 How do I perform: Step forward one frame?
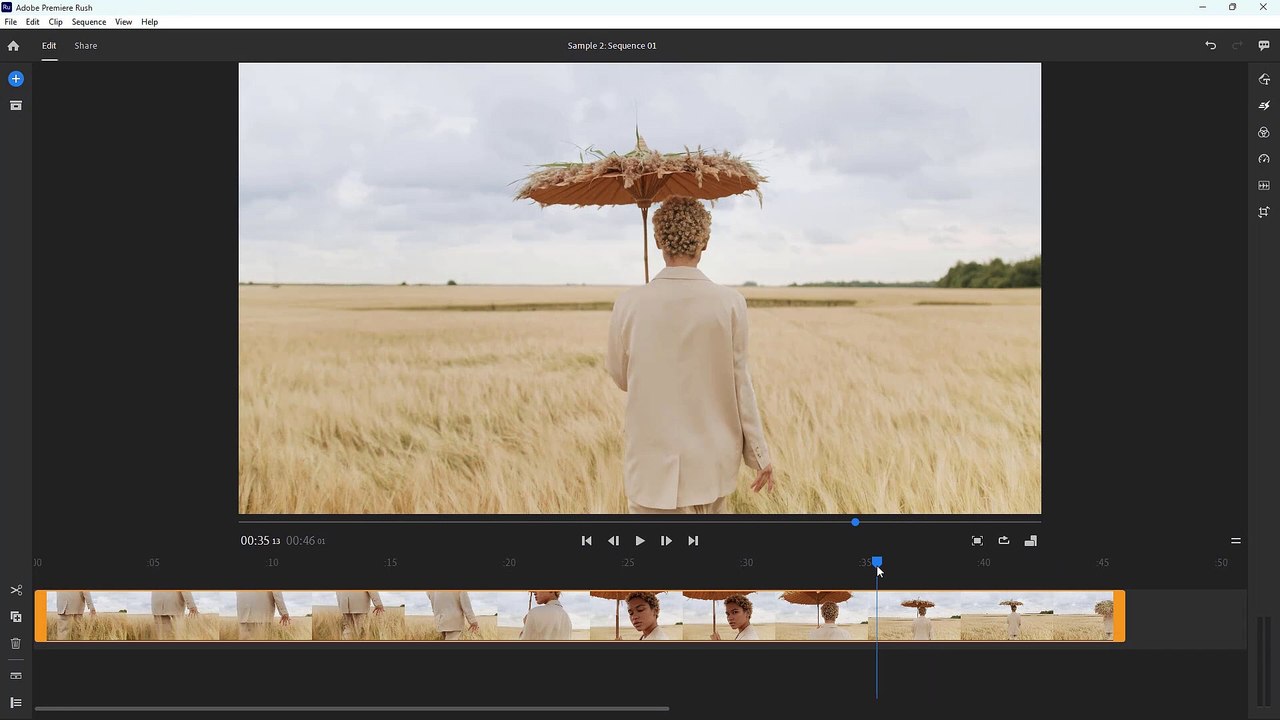tap(666, 541)
